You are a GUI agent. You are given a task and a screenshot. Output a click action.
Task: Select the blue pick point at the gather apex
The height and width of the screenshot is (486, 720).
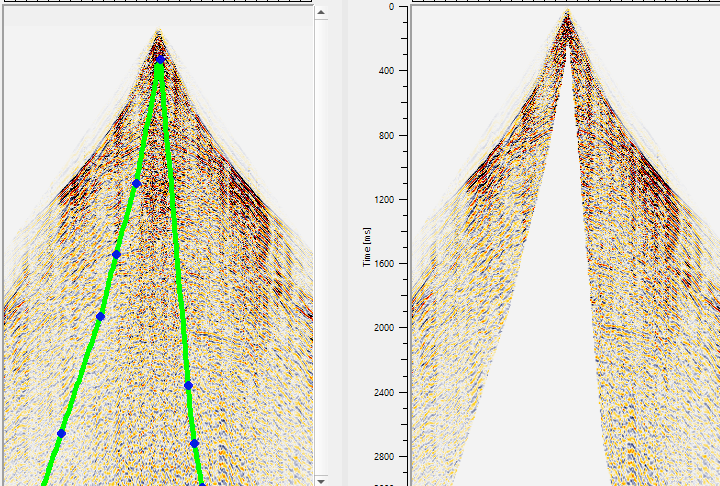[160, 60]
